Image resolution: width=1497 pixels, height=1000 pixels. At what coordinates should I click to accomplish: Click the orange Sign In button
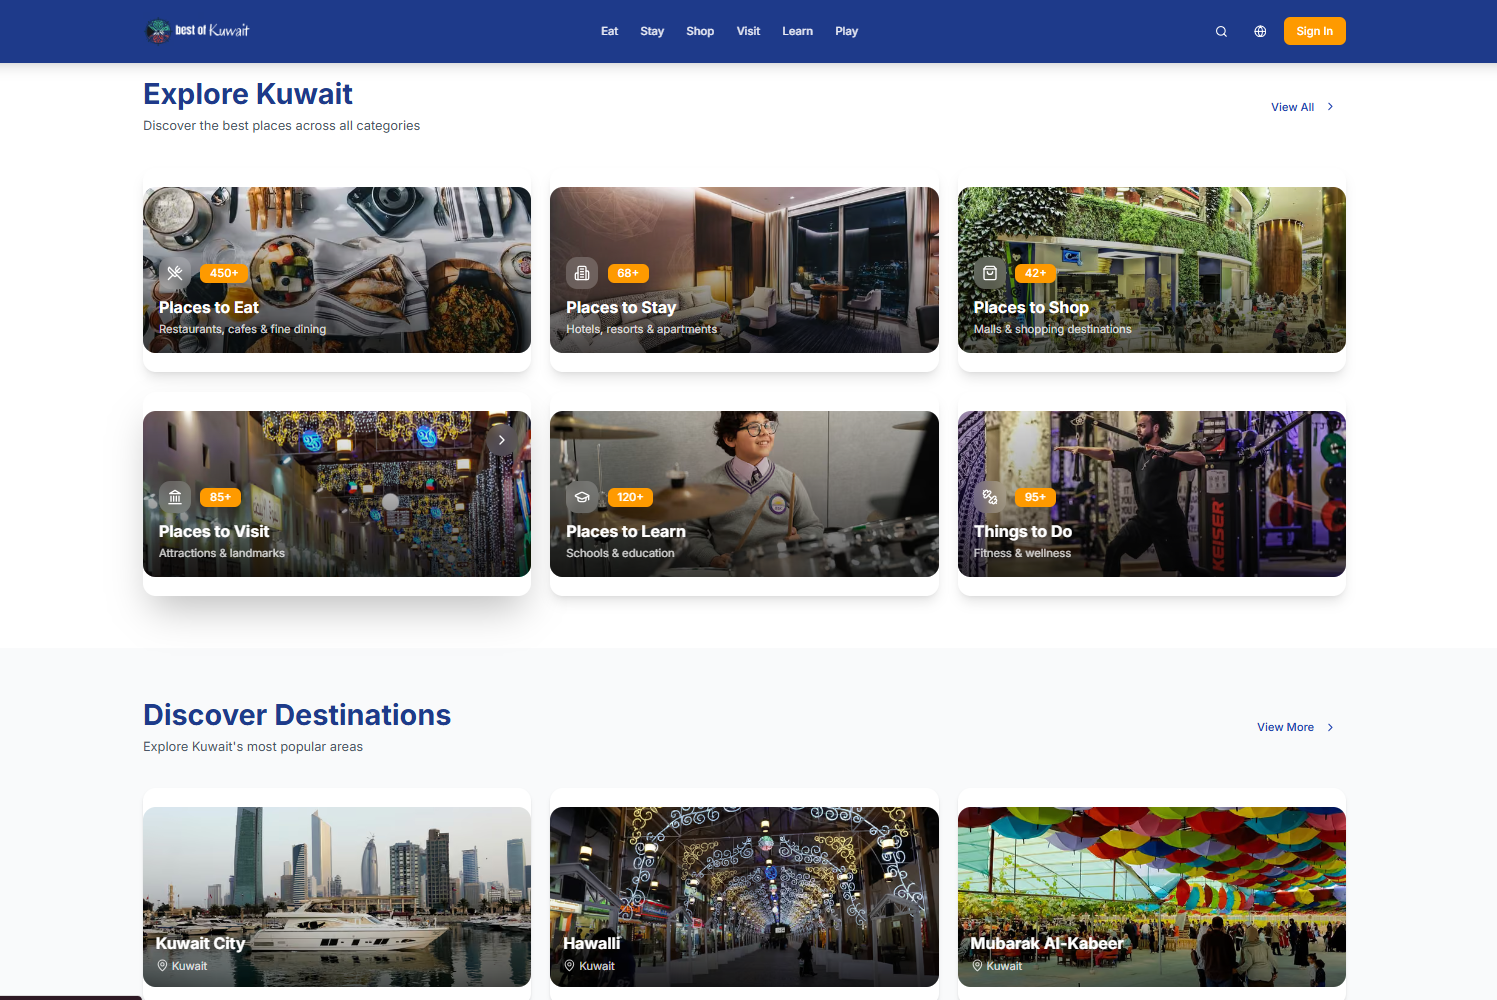[x=1314, y=31]
